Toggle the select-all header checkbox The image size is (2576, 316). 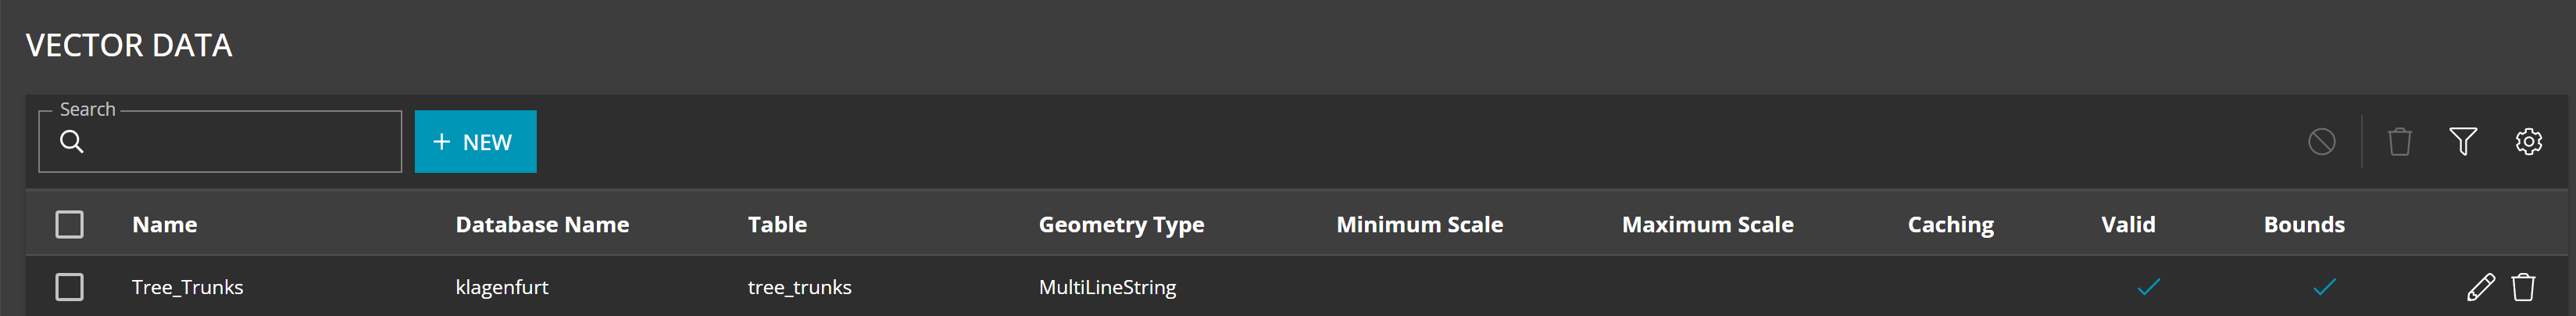tap(69, 224)
